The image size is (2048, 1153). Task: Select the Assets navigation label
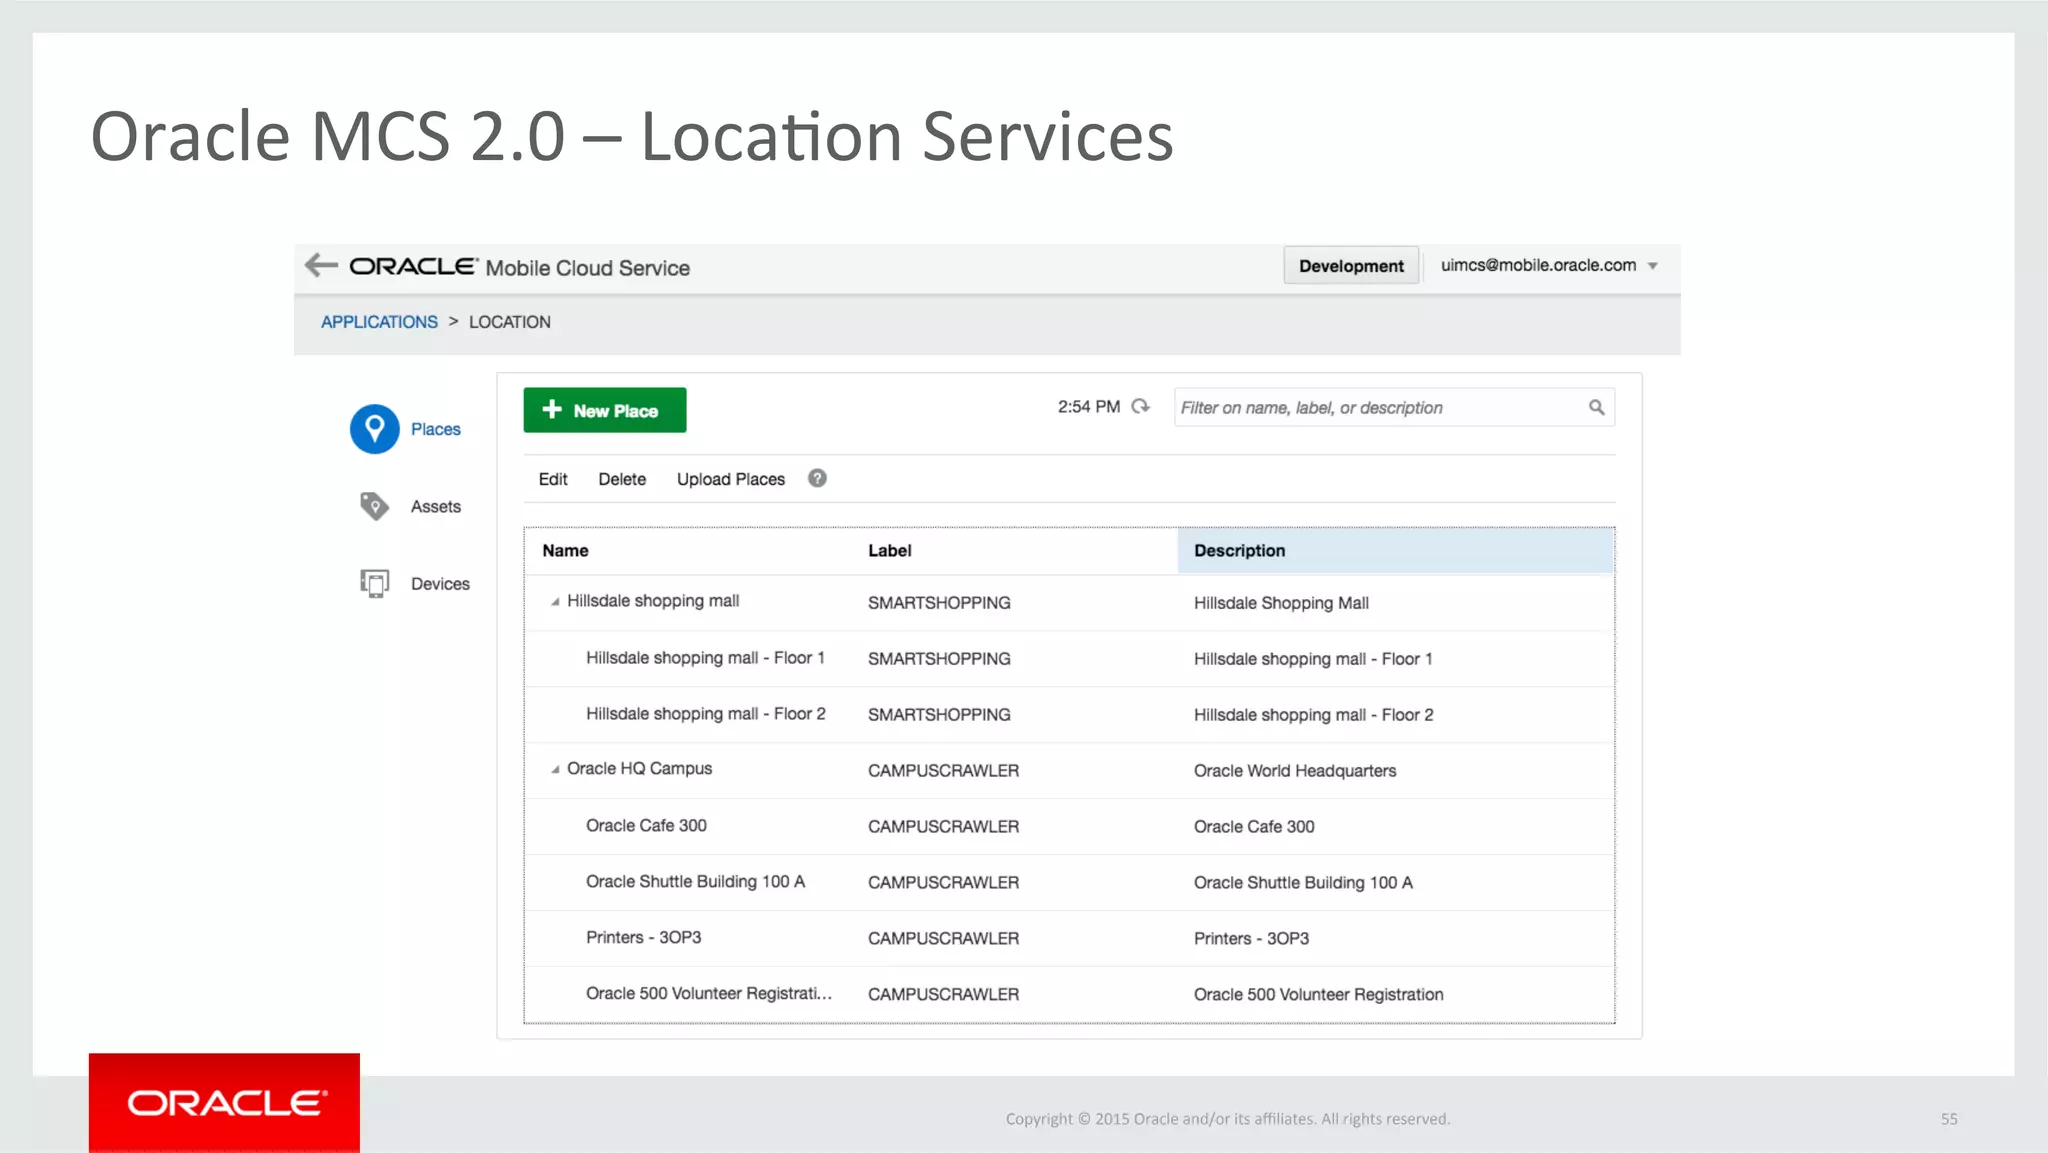(436, 506)
